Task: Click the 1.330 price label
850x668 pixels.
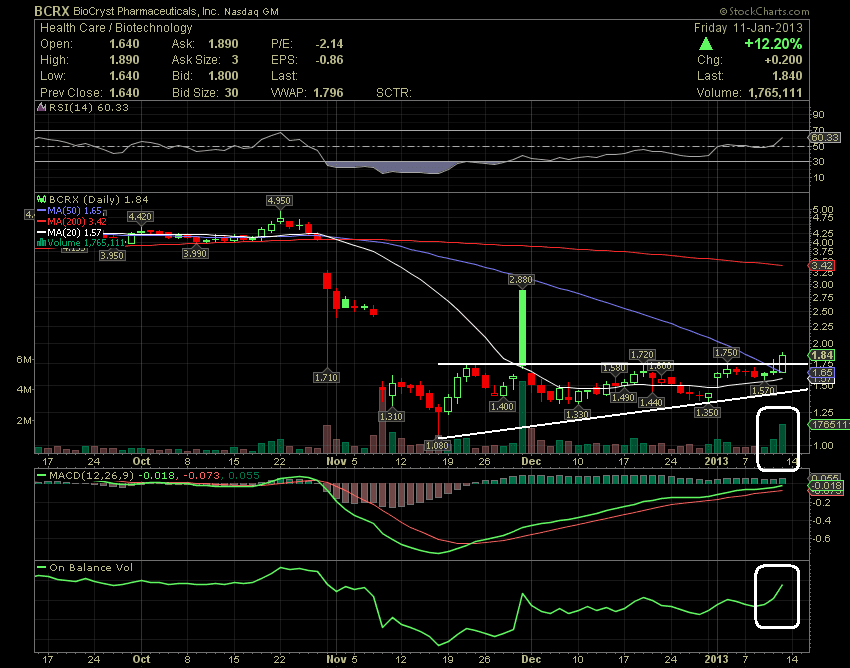Action: 576,415
